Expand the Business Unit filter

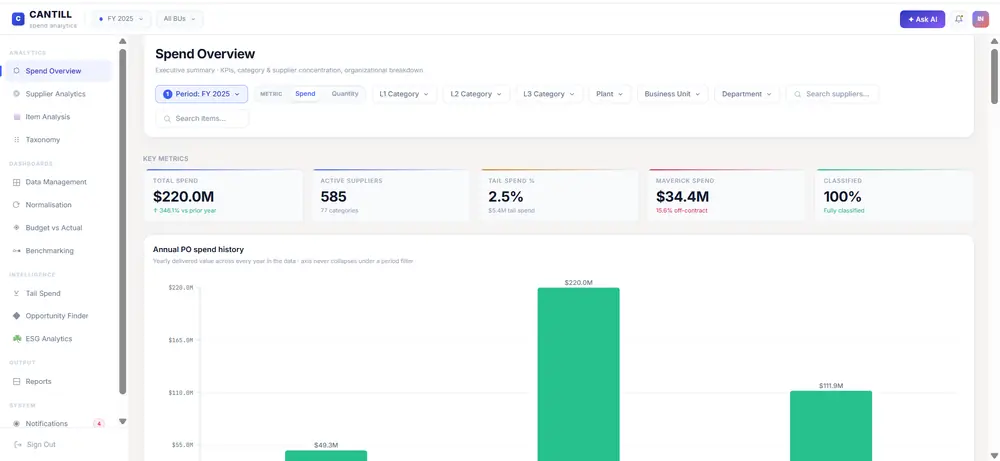[x=672, y=94]
